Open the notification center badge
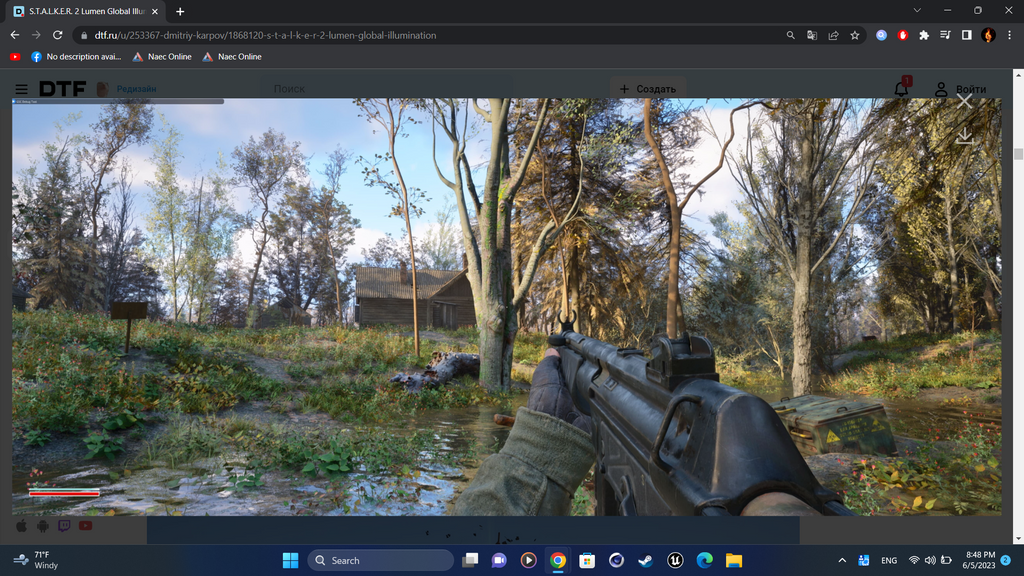Image resolution: width=1024 pixels, height=576 pixels. (1006, 560)
